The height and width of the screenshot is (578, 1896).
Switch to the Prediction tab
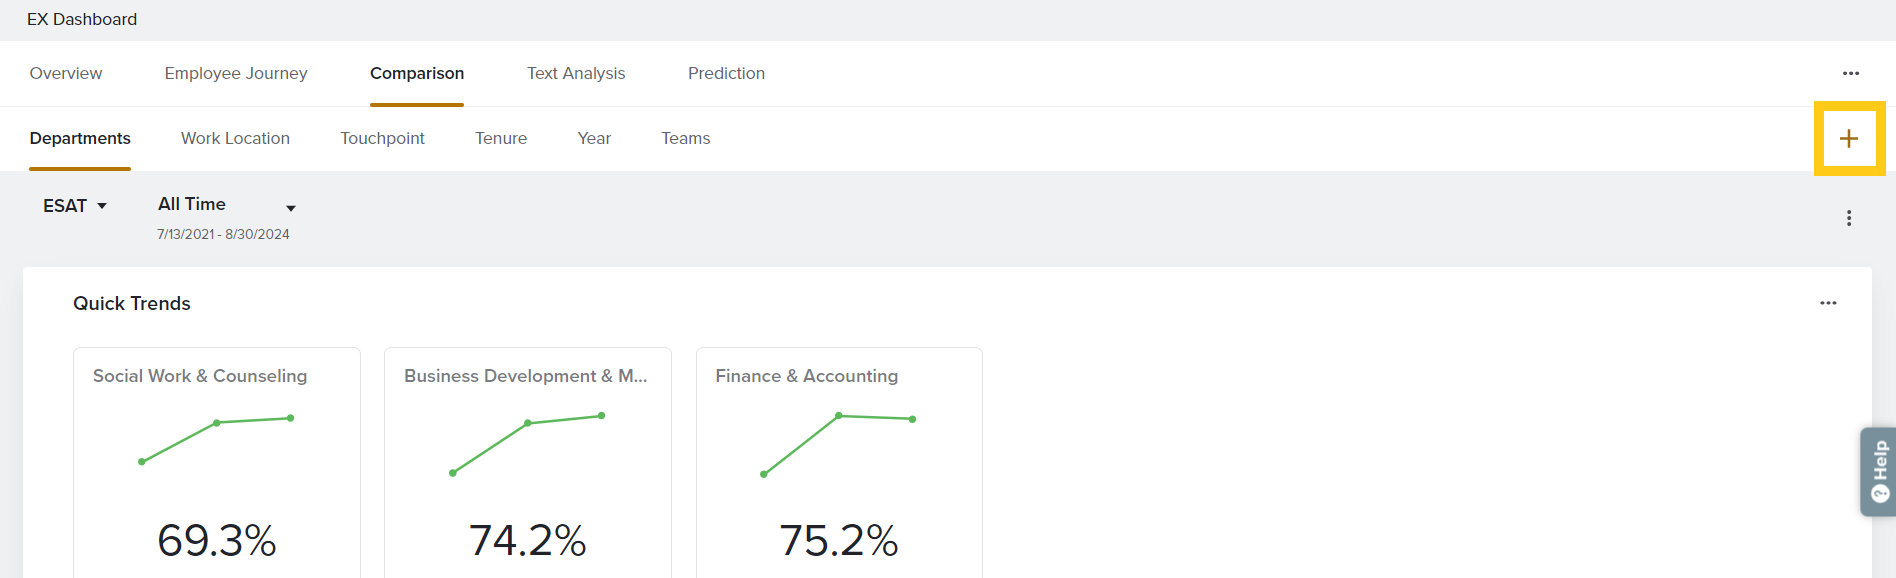coord(726,73)
